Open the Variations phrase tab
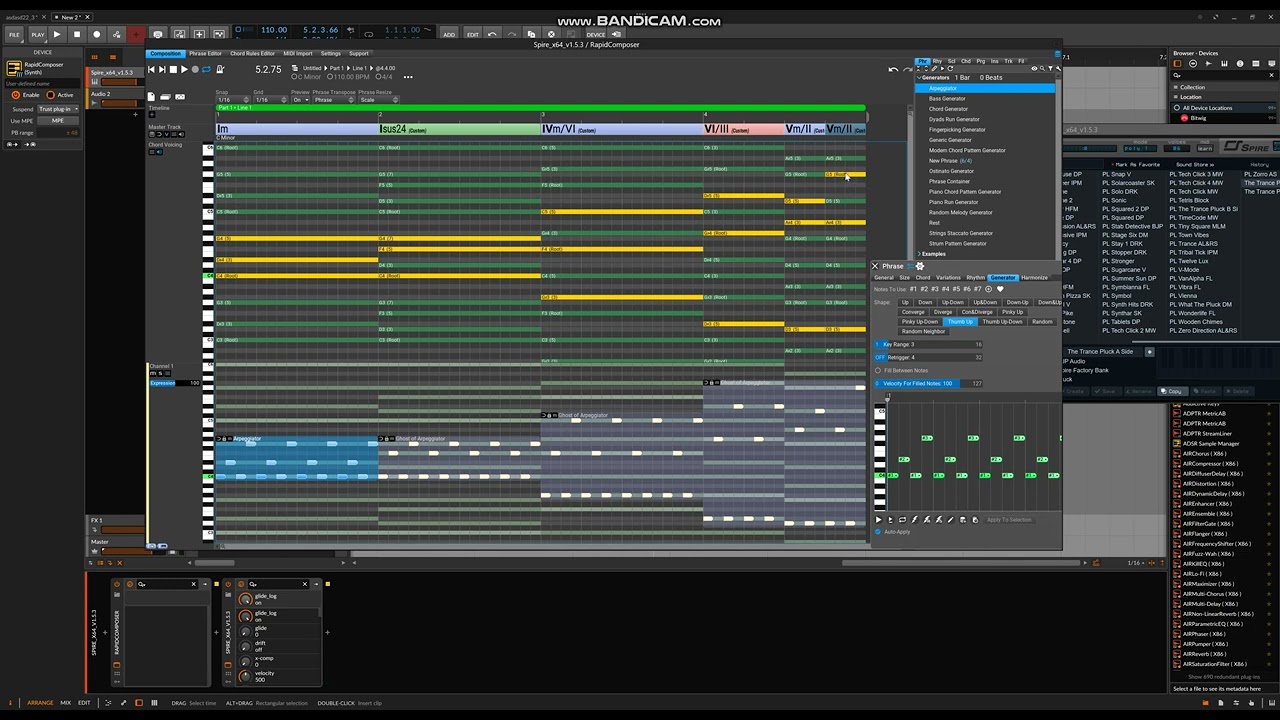This screenshot has width=1280, height=720. 948,278
